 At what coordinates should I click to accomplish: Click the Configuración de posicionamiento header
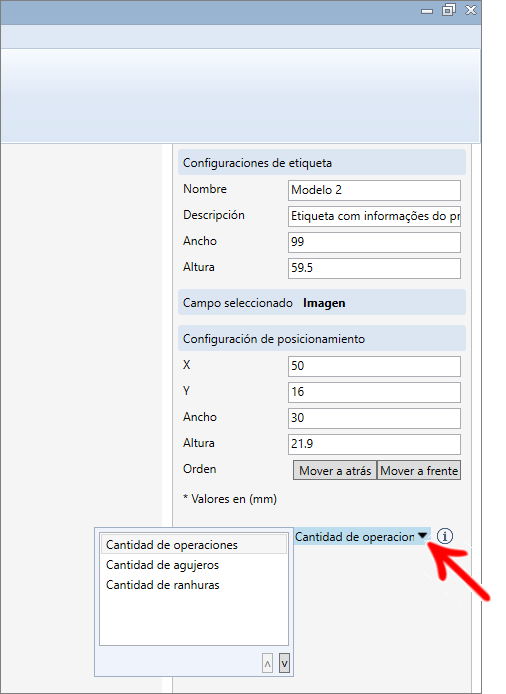(322, 339)
